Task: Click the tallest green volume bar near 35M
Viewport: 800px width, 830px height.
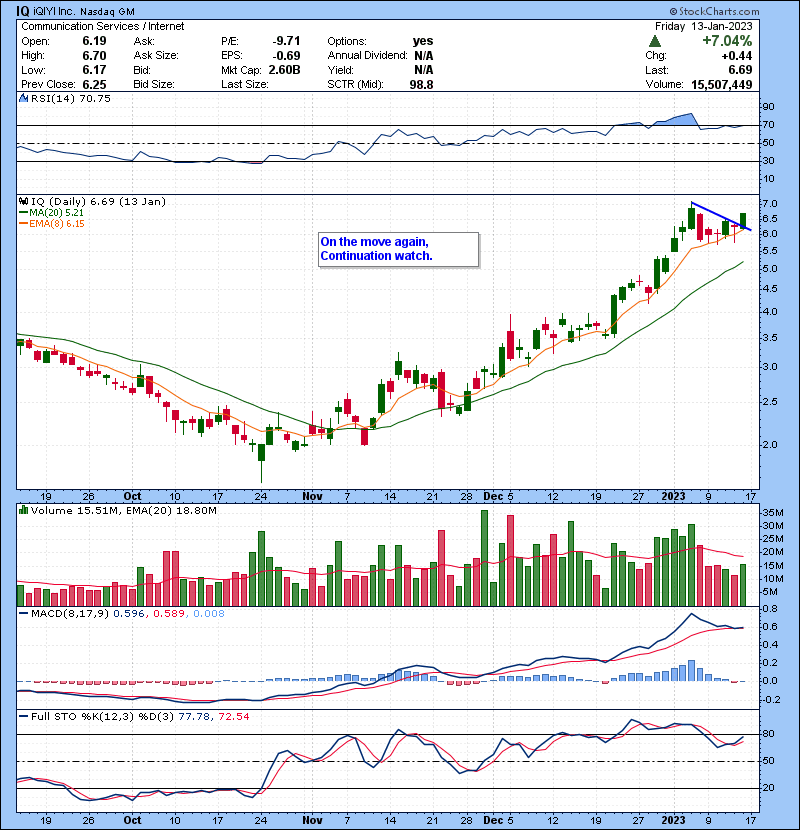Action: click(484, 558)
